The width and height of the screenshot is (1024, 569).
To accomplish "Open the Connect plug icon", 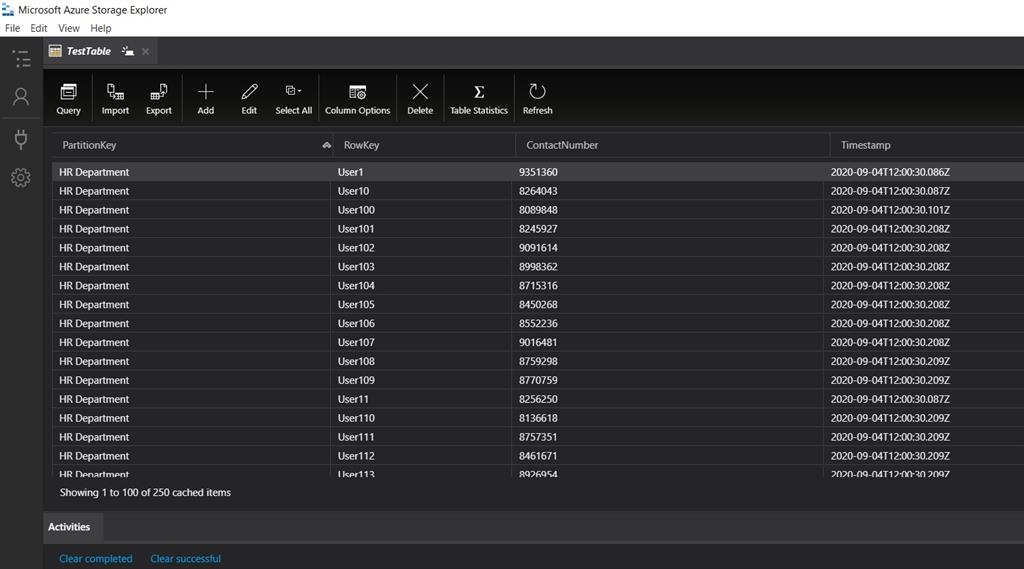I will 21,139.
